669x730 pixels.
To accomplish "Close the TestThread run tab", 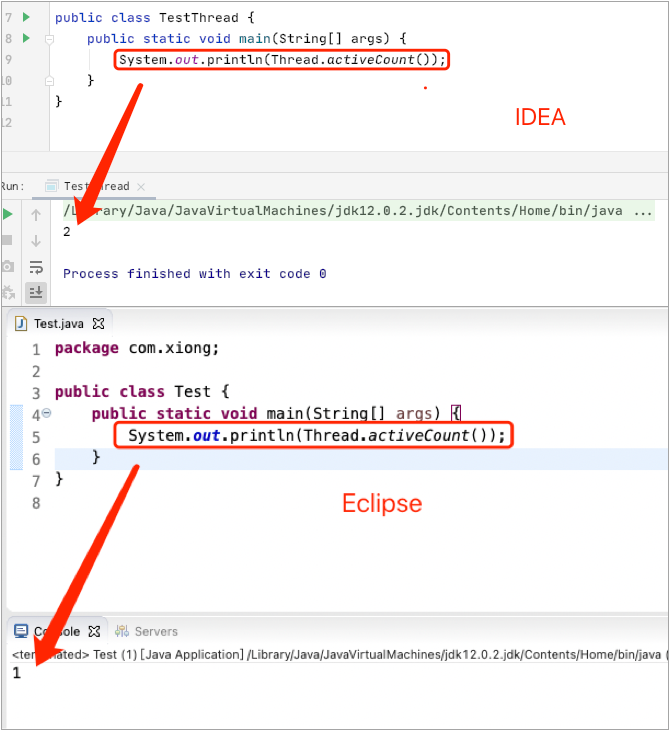I will [x=141, y=187].
